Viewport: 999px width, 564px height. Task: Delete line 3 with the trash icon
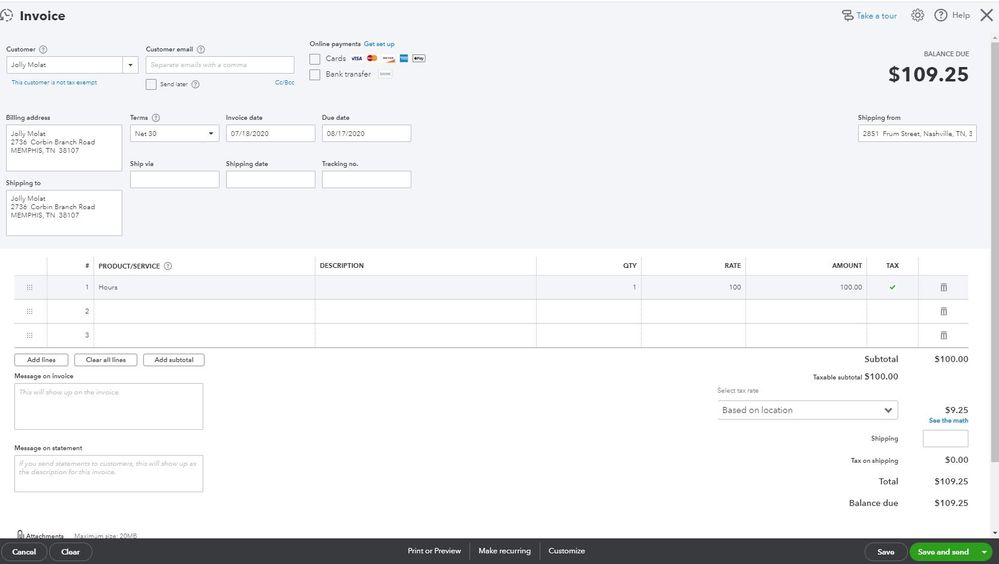(944, 335)
